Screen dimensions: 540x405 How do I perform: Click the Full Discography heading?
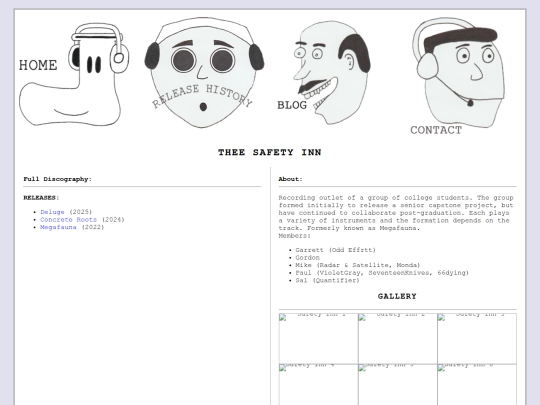pyautogui.click(x=58, y=179)
